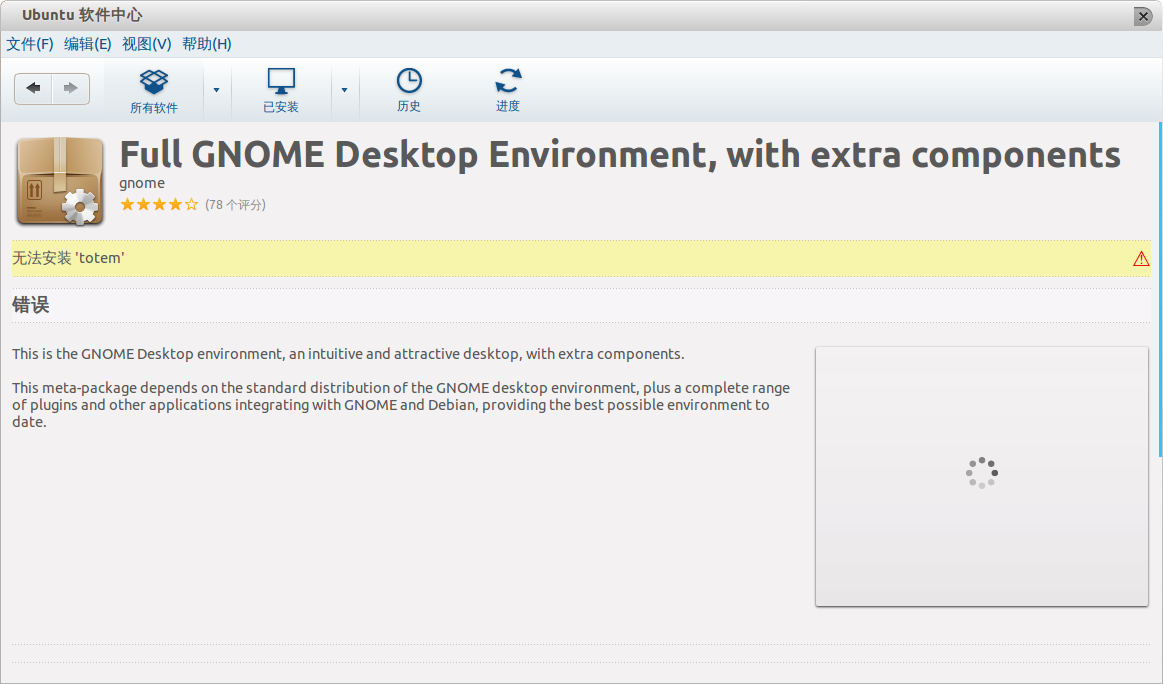Expand the dropdown arrow next to 所有软件
Viewport: 1163px width, 684px height.
click(217, 91)
